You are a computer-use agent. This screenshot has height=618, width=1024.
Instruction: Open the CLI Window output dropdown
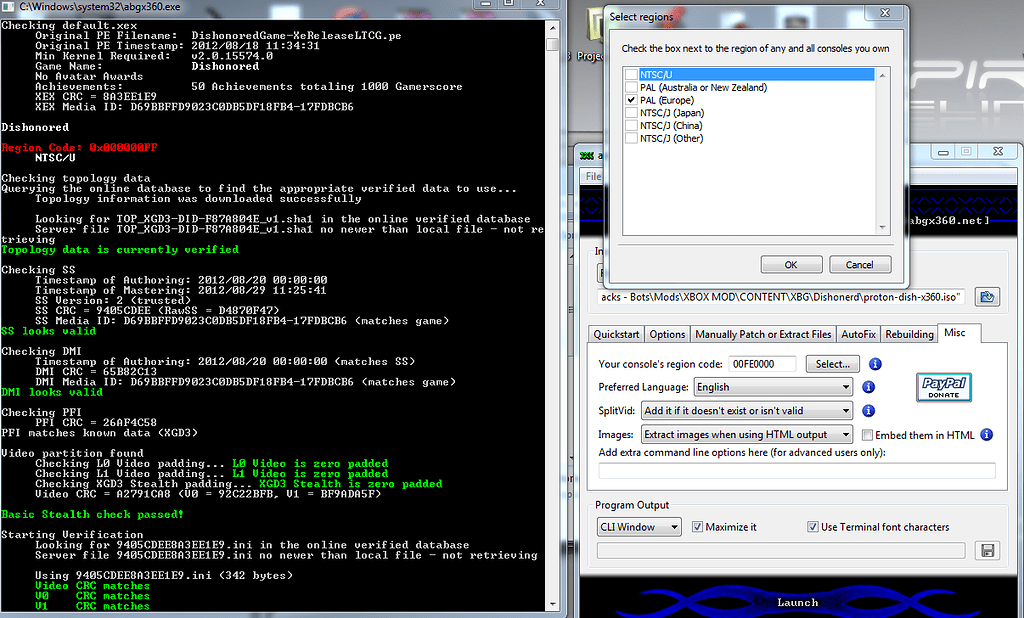tap(638, 527)
